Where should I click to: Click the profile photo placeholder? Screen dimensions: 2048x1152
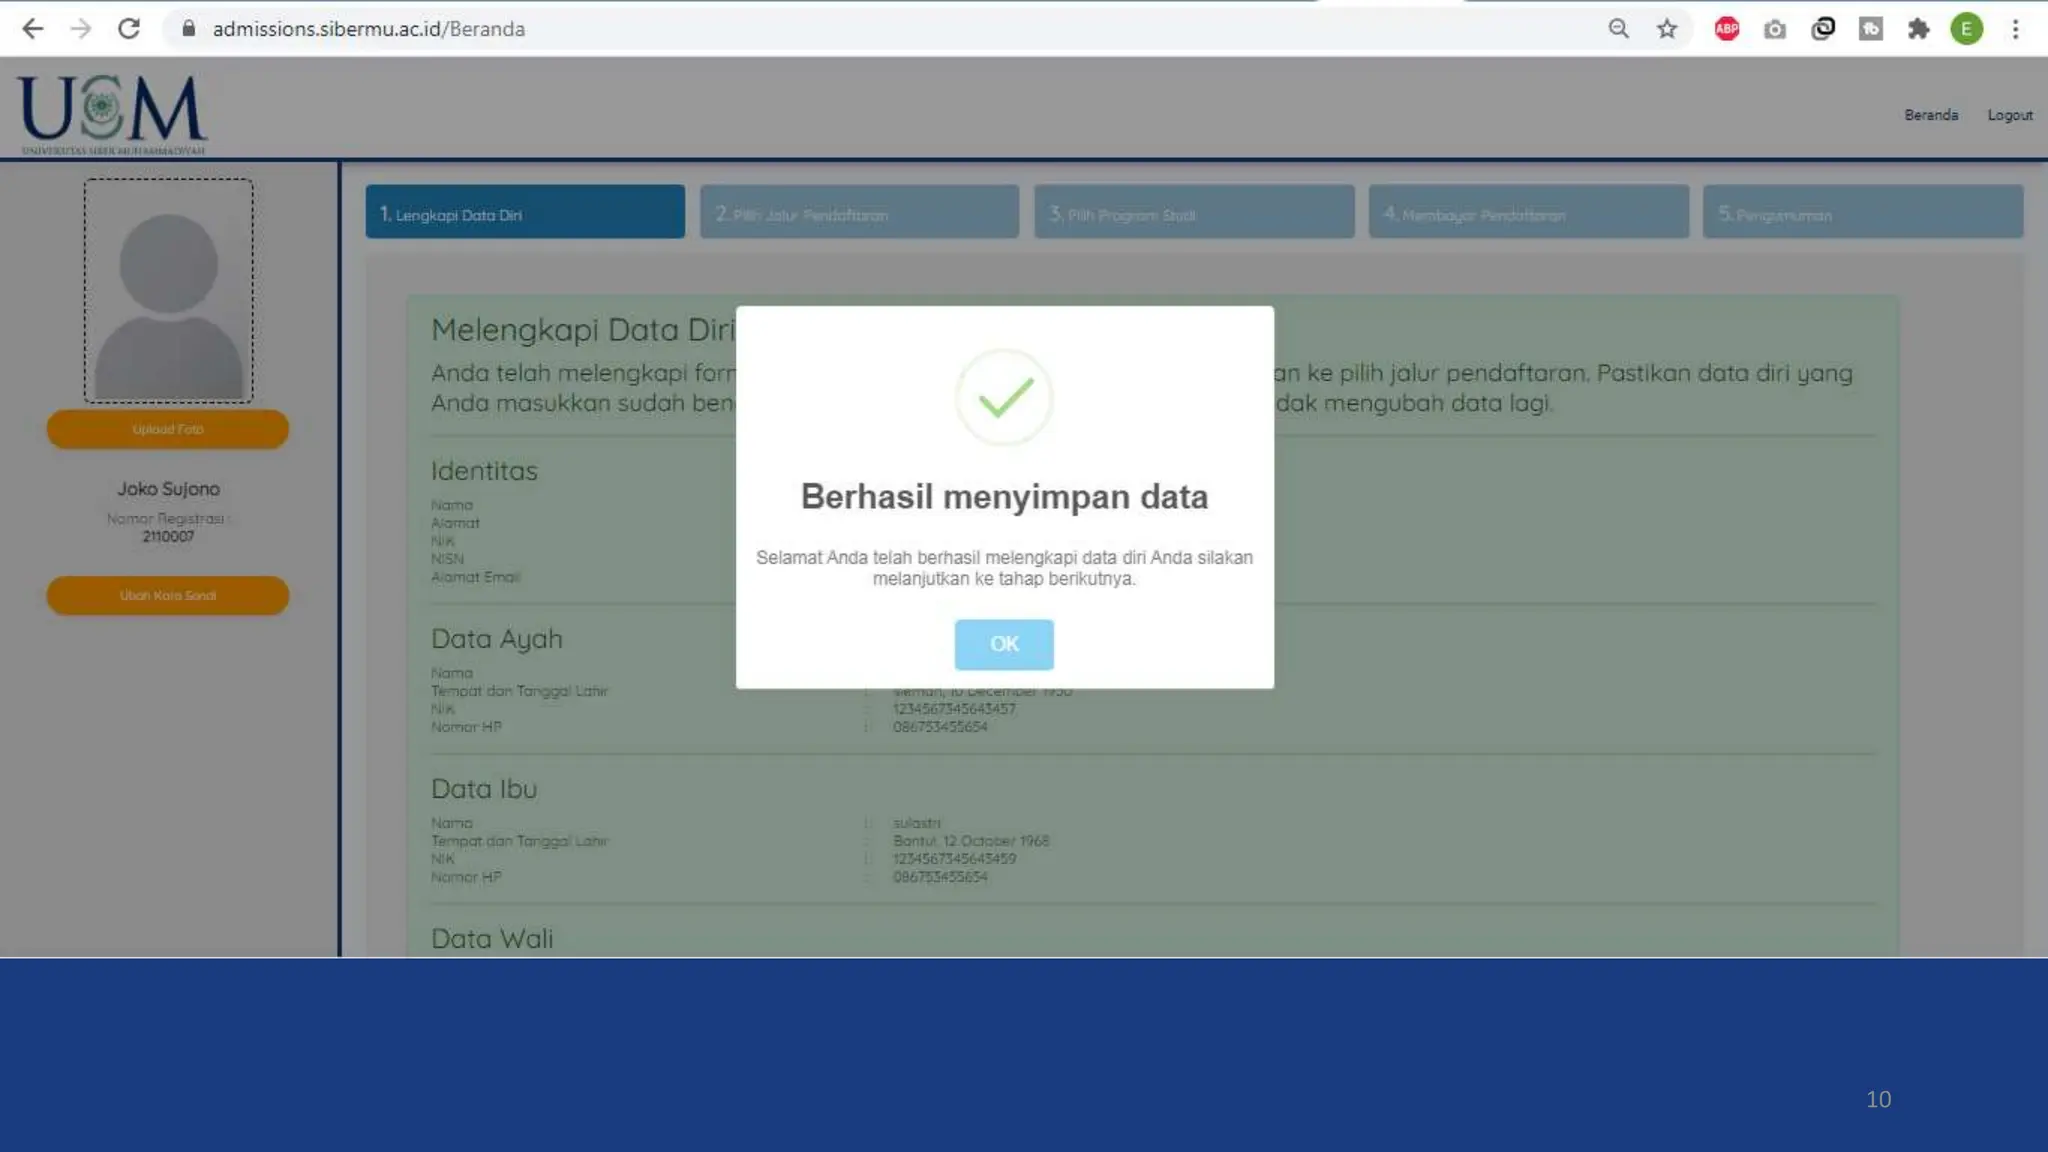click(x=168, y=292)
